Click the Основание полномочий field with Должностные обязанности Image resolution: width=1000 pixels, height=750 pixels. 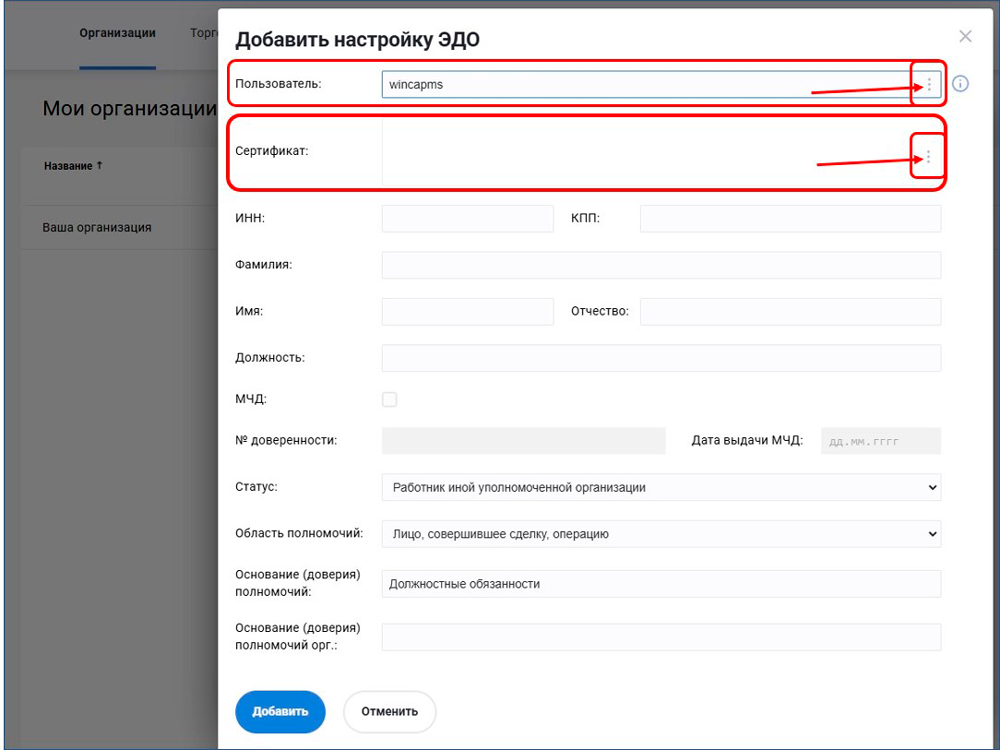pyautogui.click(x=660, y=584)
